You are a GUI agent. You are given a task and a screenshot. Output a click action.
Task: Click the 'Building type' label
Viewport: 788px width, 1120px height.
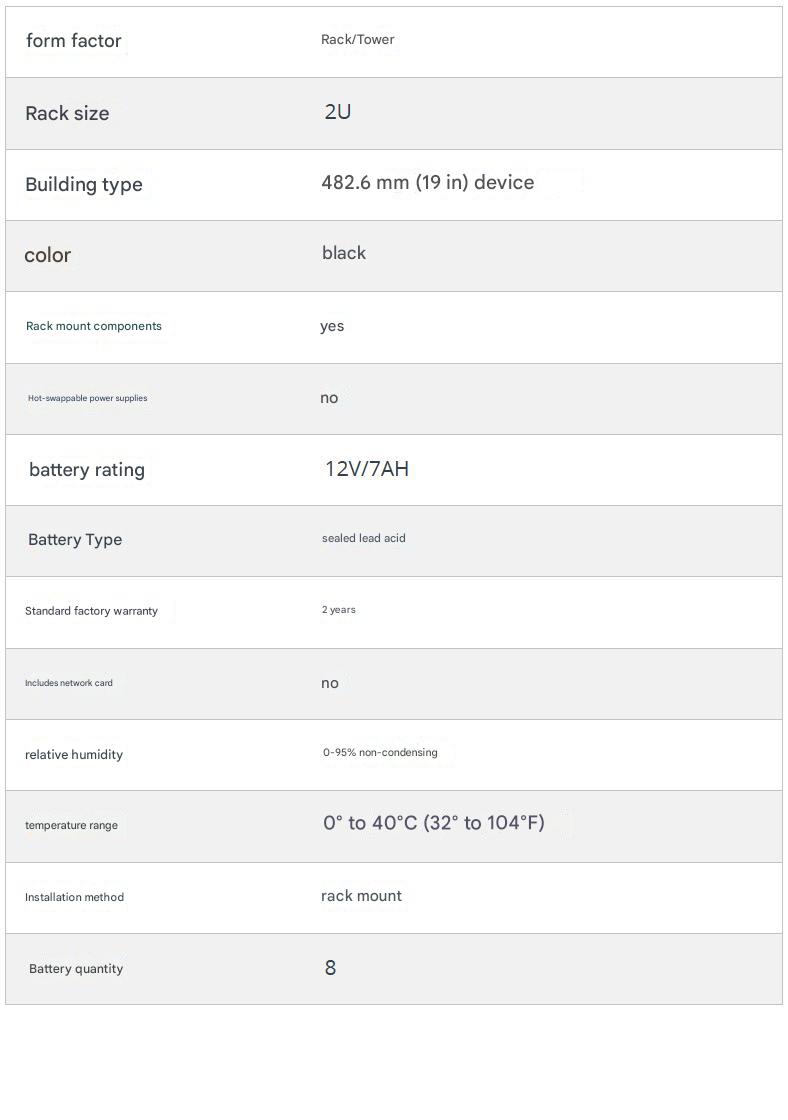coord(84,184)
